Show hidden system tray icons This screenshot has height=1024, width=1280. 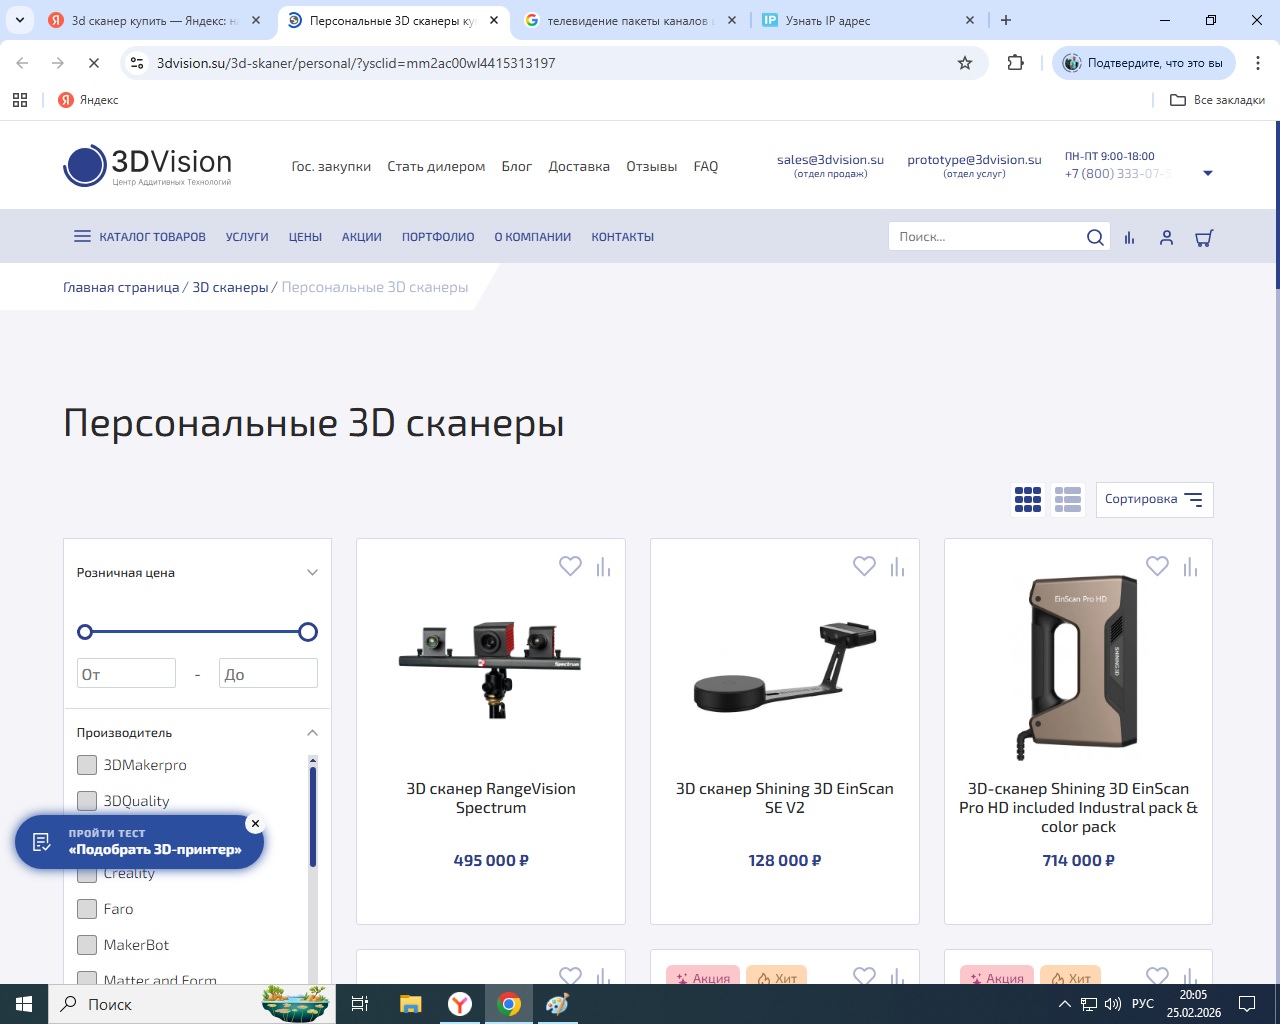[x=1064, y=1004]
